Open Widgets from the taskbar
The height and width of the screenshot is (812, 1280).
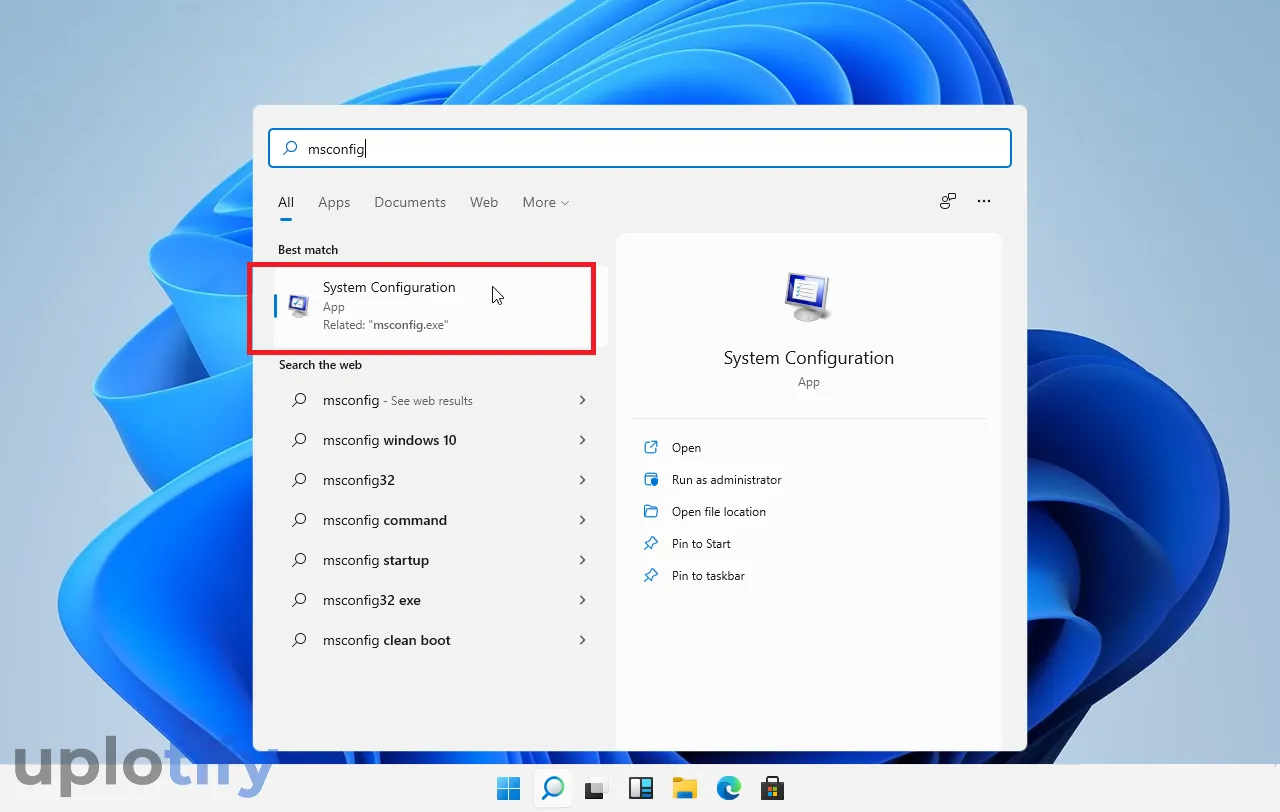(x=640, y=788)
